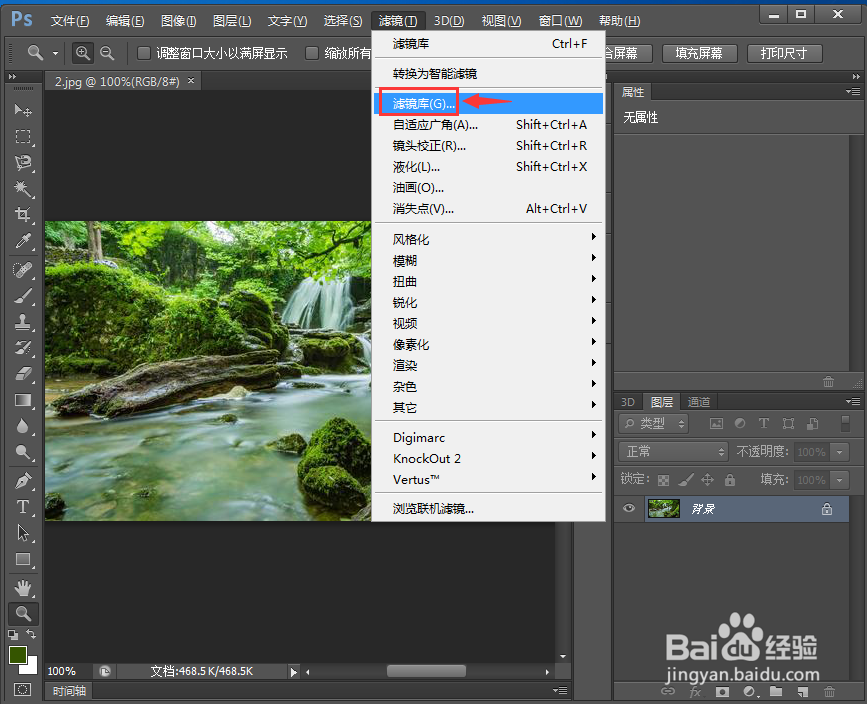Open the 图像(I) menu
This screenshot has height=704, width=867.
click(178, 21)
